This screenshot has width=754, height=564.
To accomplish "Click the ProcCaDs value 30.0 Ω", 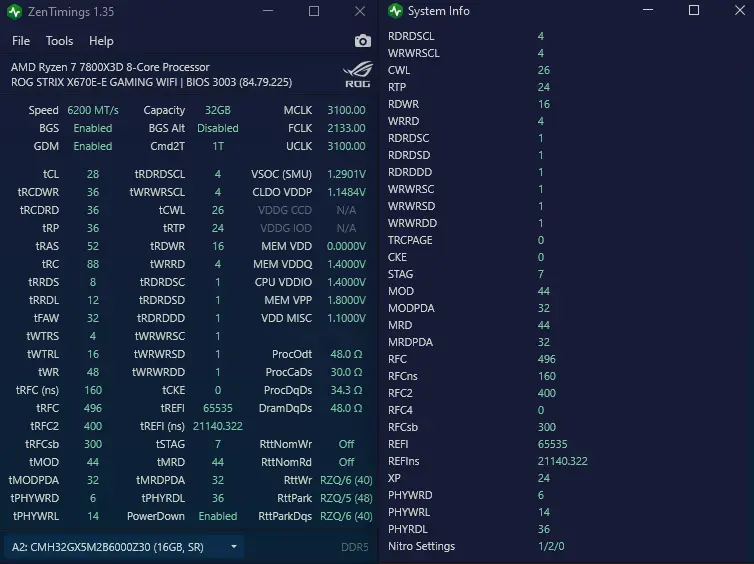I will click(x=346, y=372).
